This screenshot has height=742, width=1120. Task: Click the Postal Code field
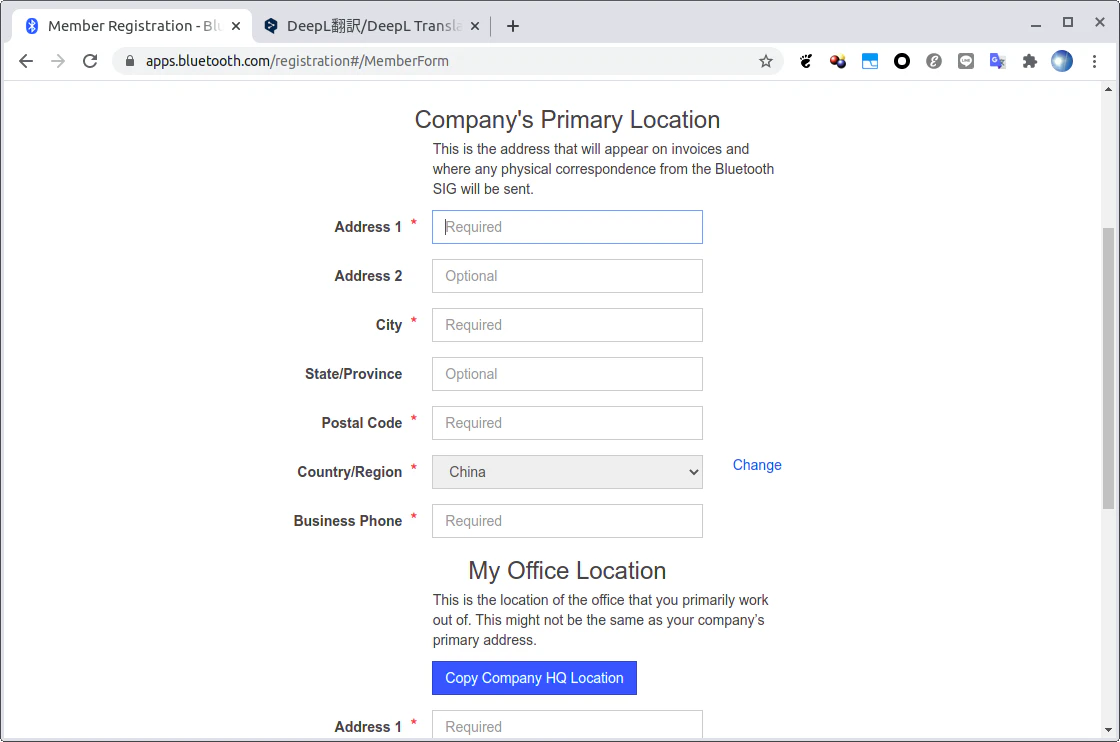coord(567,423)
